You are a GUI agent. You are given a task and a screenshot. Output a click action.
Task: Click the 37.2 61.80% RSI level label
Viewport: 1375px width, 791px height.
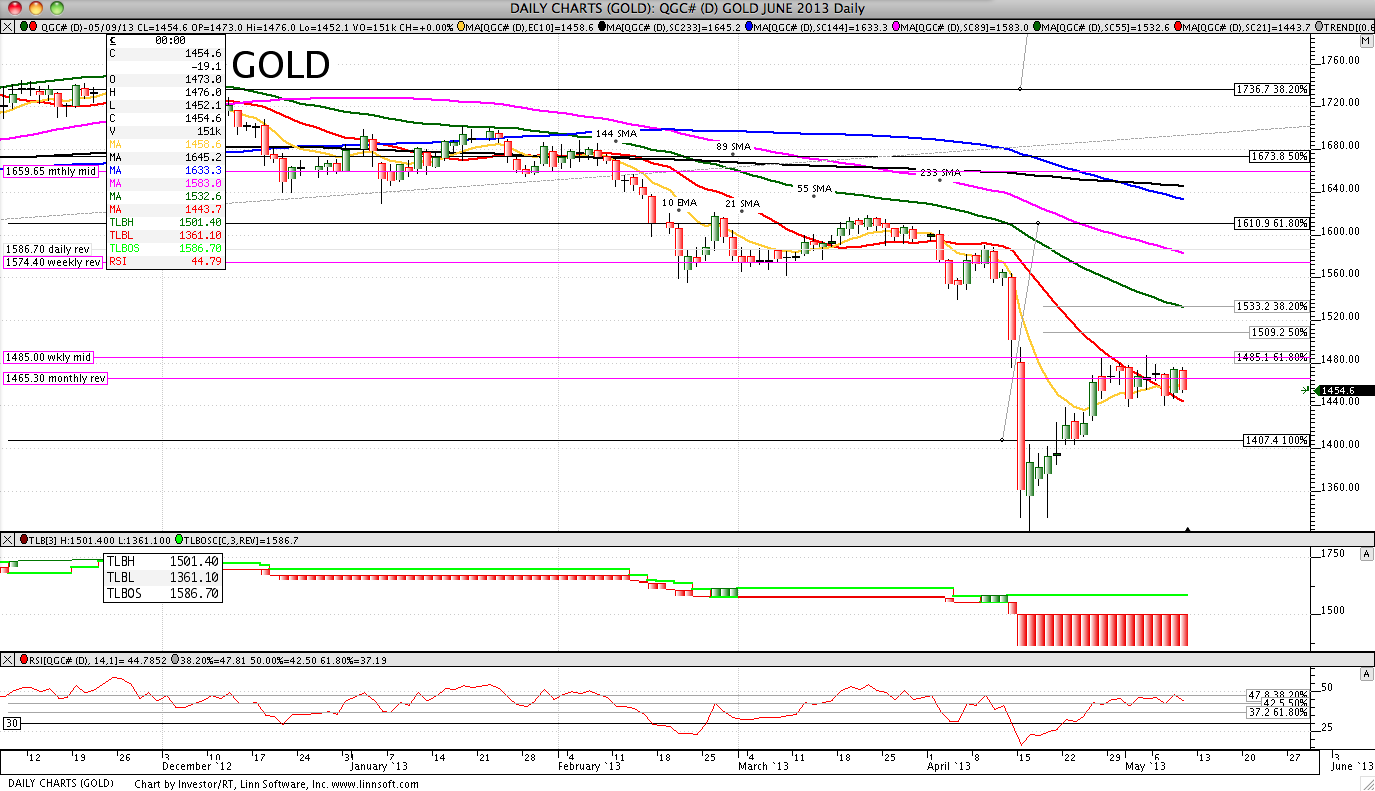[1276, 712]
